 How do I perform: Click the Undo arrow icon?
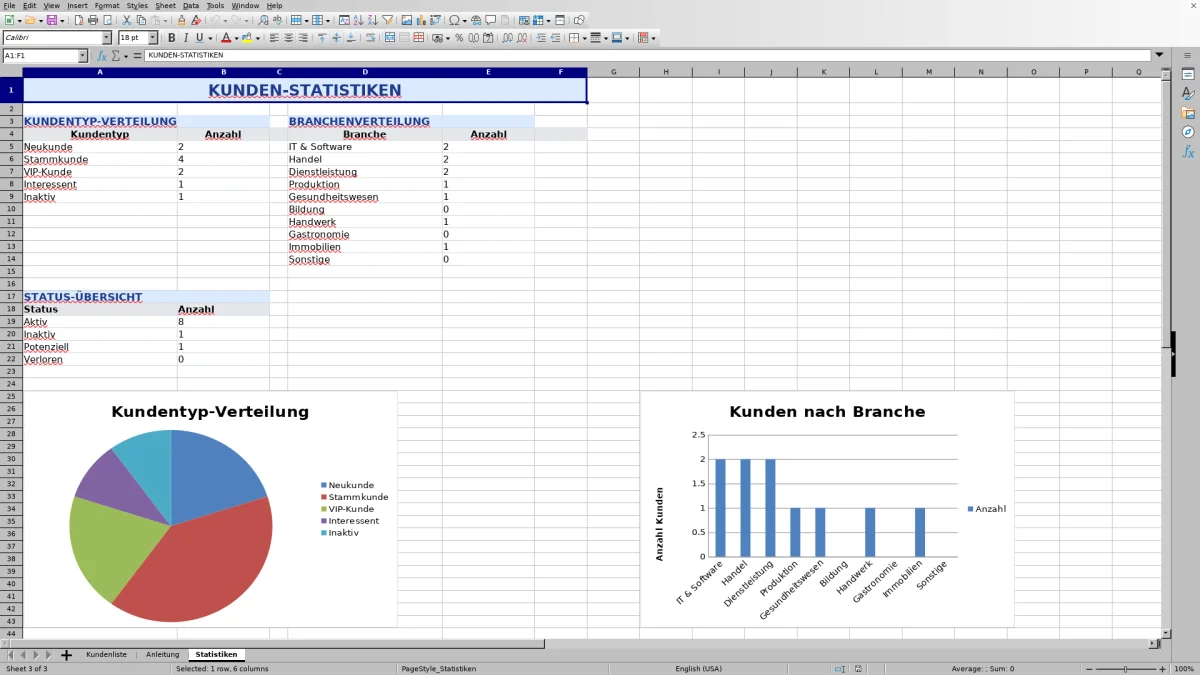(214, 20)
